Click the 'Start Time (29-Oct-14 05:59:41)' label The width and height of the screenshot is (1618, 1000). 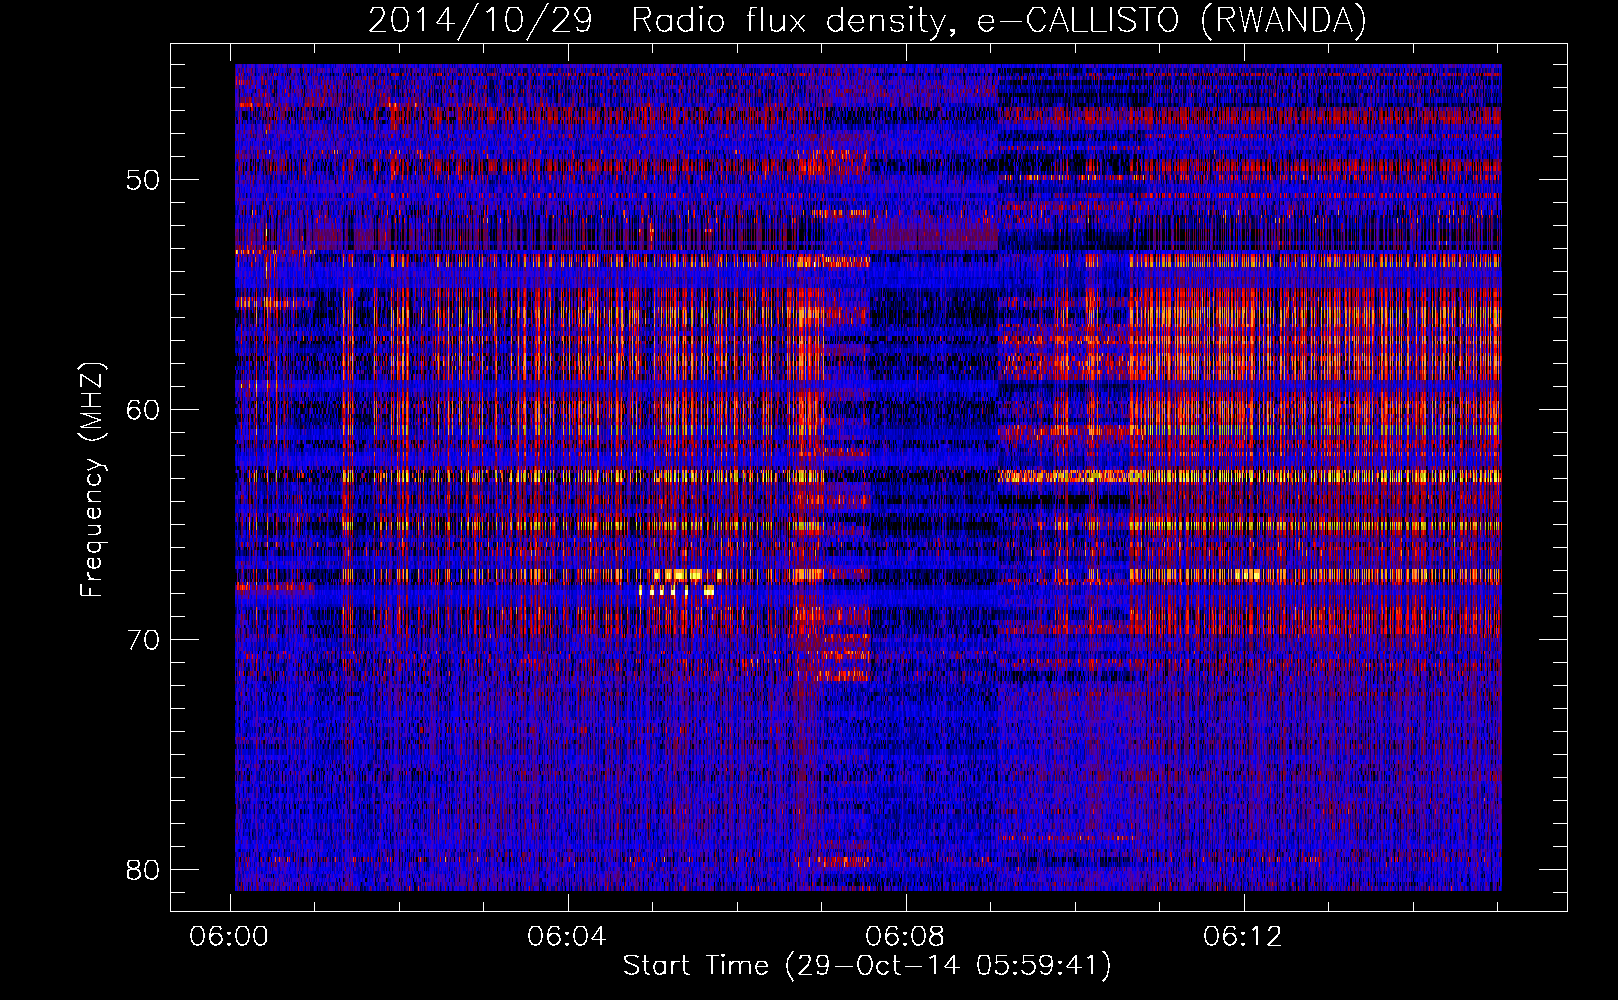(867, 966)
